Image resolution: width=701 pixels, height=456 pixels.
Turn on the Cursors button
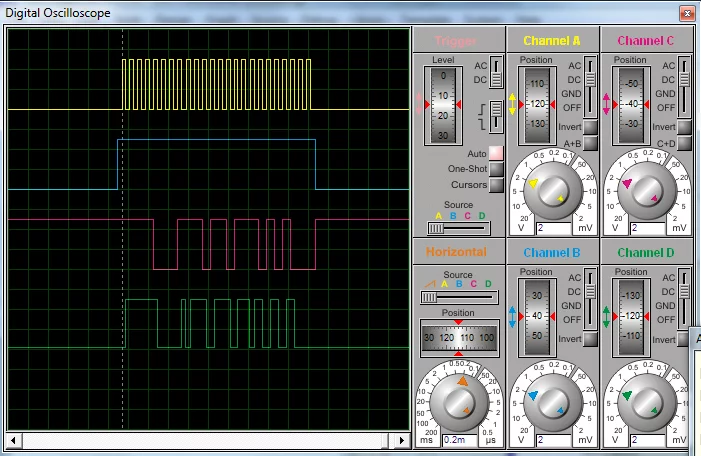(495, 185)
